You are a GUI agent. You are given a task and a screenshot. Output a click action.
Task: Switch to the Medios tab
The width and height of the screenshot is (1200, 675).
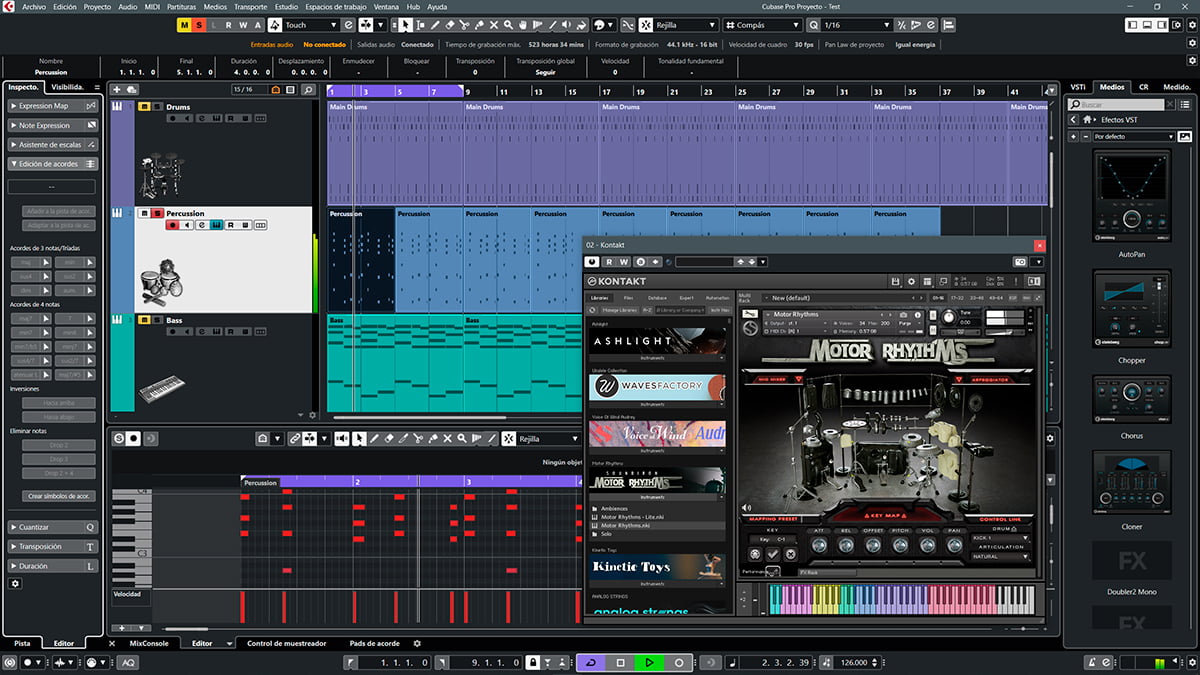pos(1112,87)
